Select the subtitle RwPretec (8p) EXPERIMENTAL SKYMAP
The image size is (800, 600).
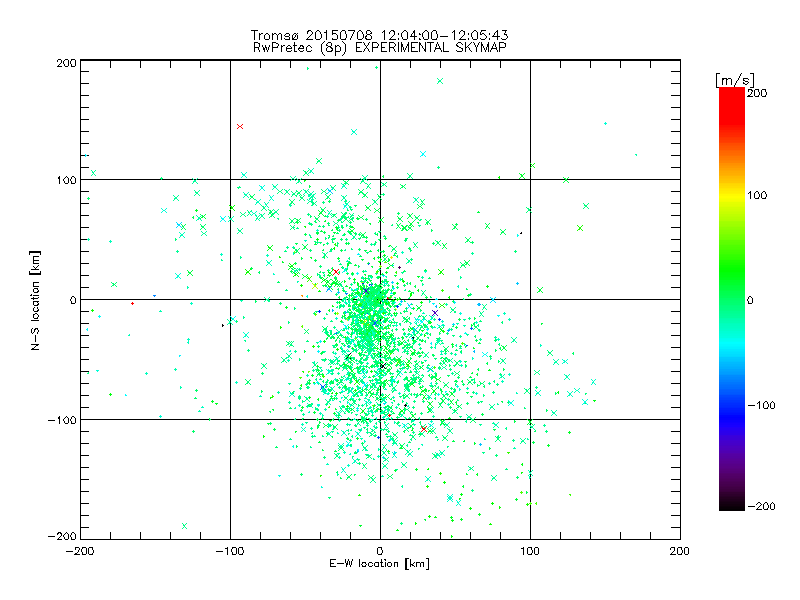(379, 48)
